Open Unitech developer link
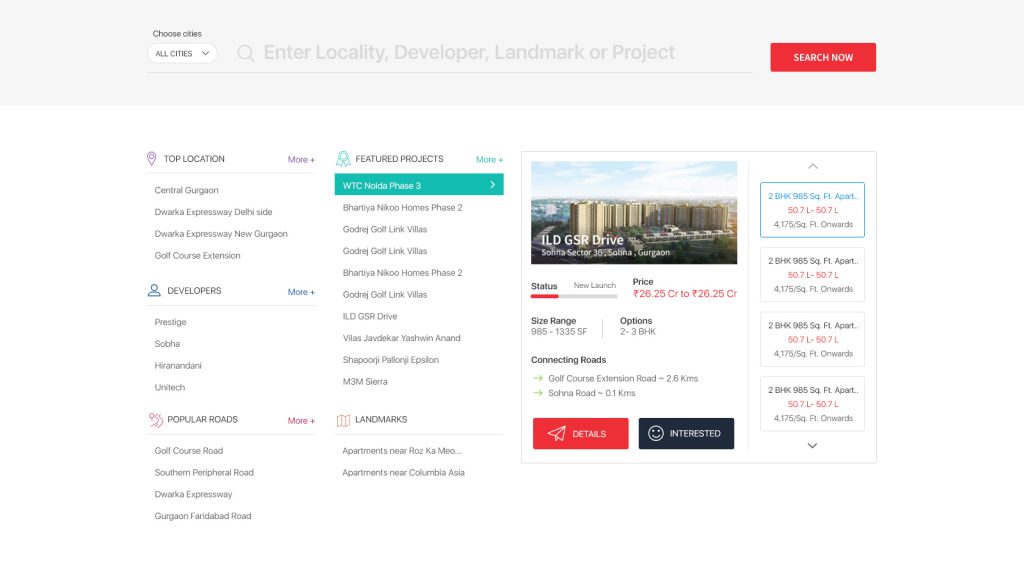This screenshot has width=1024, height=576. (170, 387)
